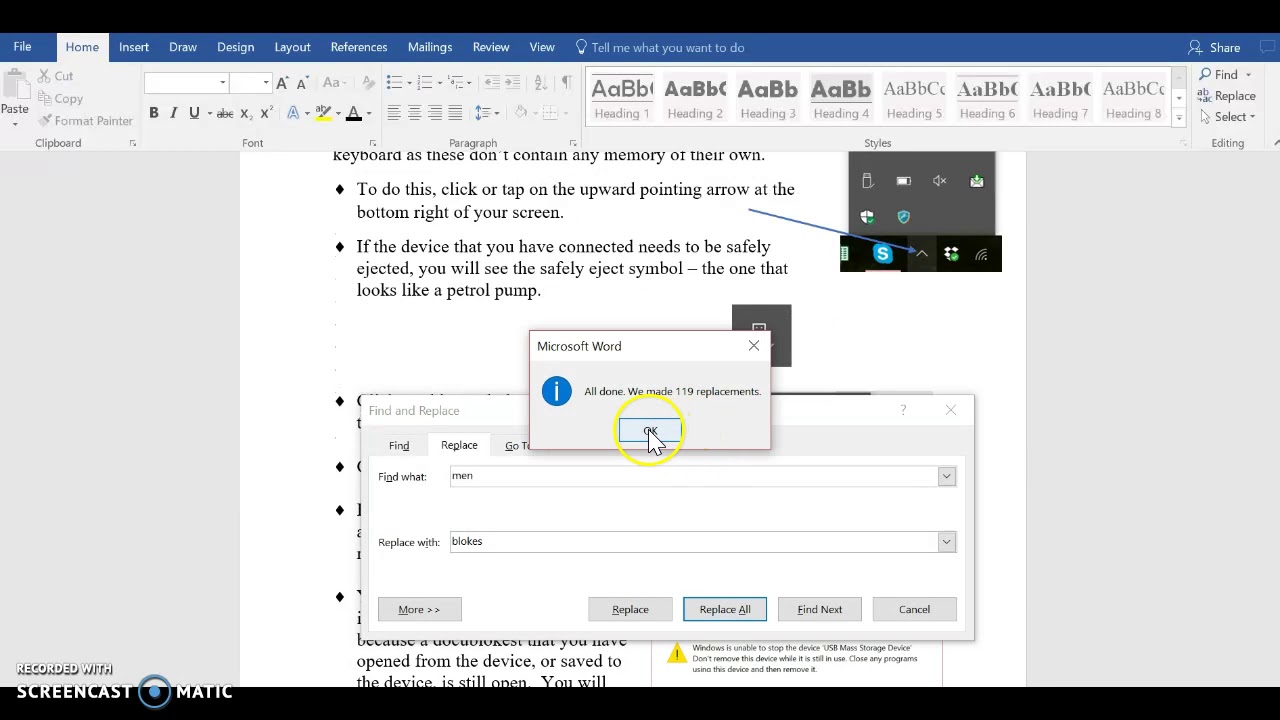Image resolution: width=1280 pixels, height=720 pixels.
Task: Align the text to the left
Action: tap(394, 113)
